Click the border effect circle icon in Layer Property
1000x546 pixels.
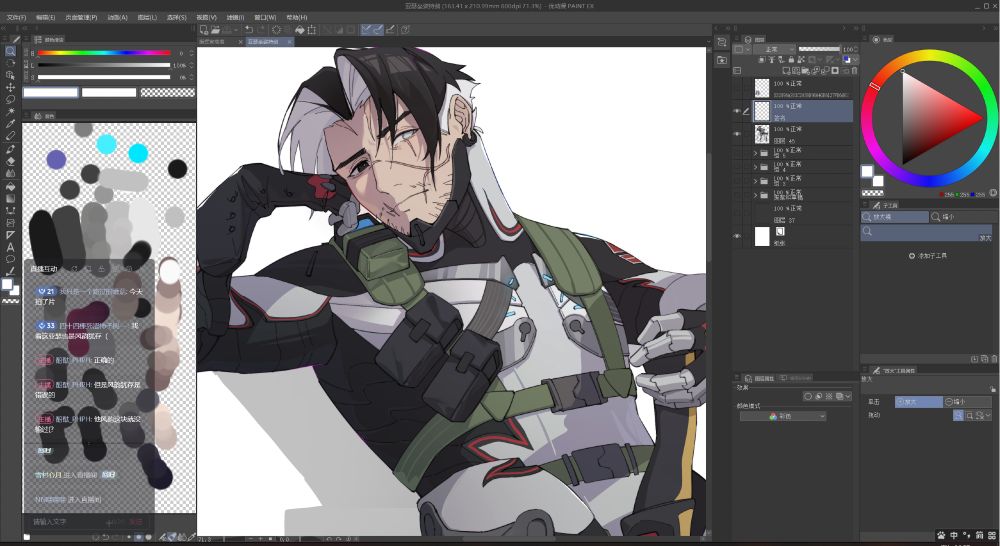pyautogui.click(x=808, y=396)
